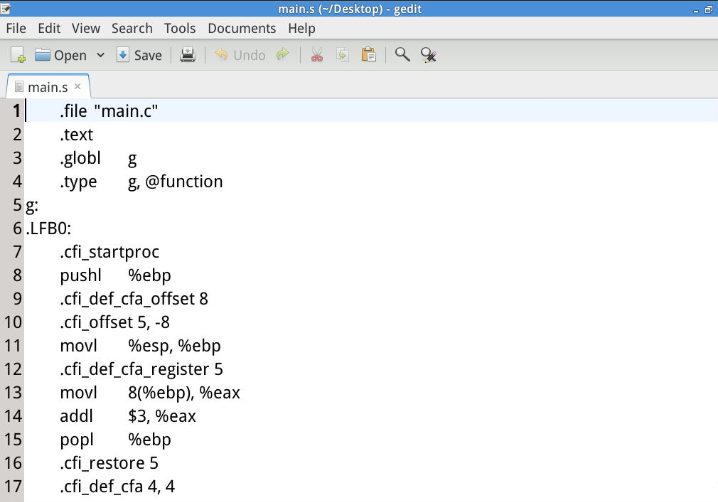Click the gedit window menu icon

point(6,9)
